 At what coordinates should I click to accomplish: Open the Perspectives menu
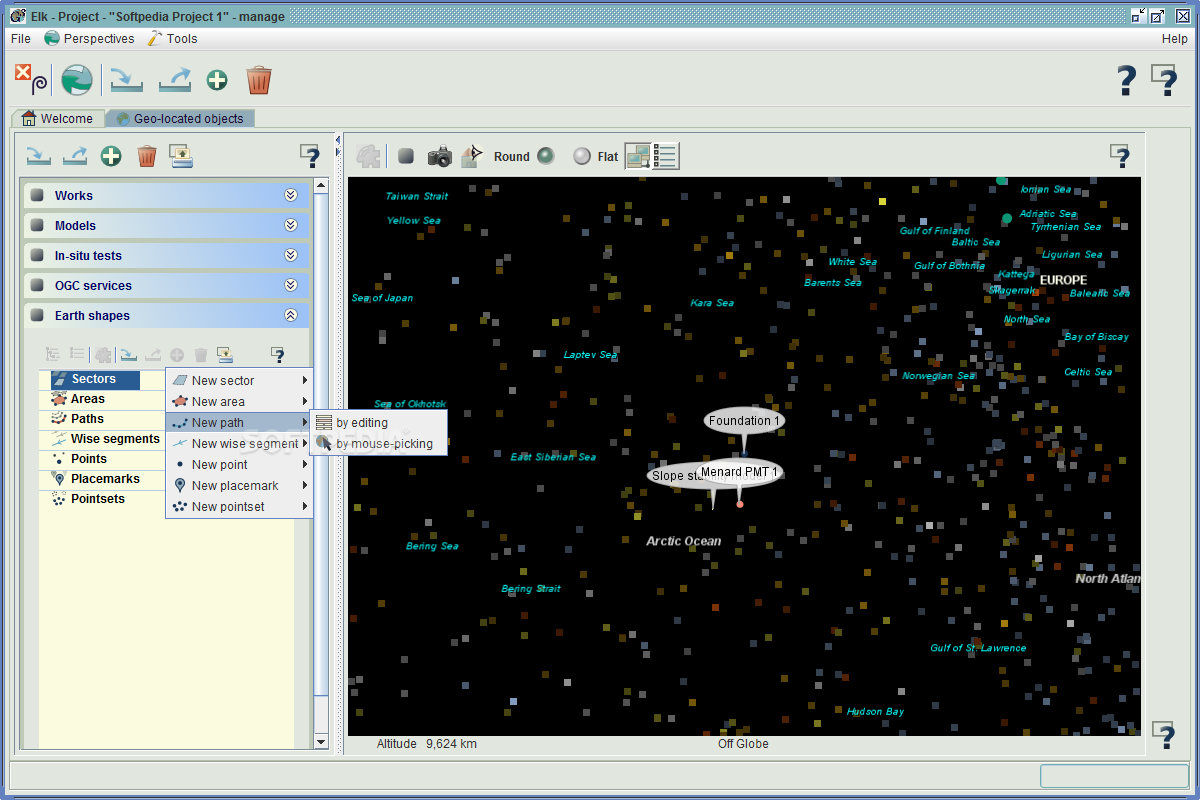(x=89, y=39)
